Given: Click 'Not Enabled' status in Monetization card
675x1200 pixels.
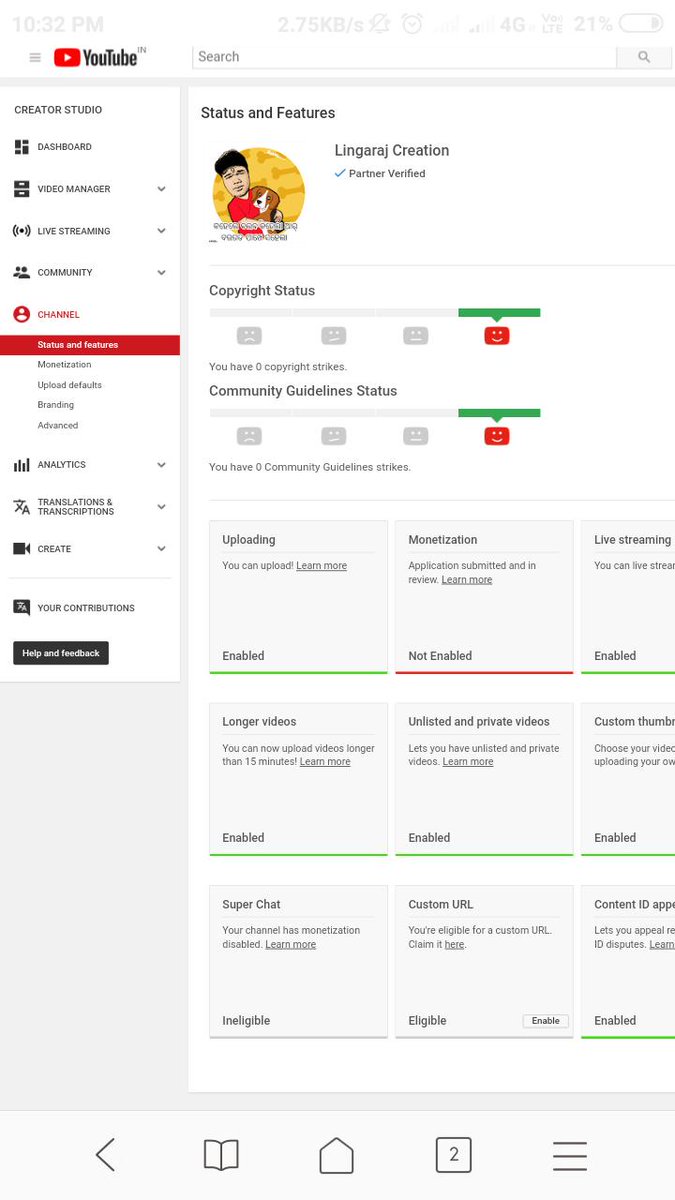Looking at the screenshot, I should [440, 656].
